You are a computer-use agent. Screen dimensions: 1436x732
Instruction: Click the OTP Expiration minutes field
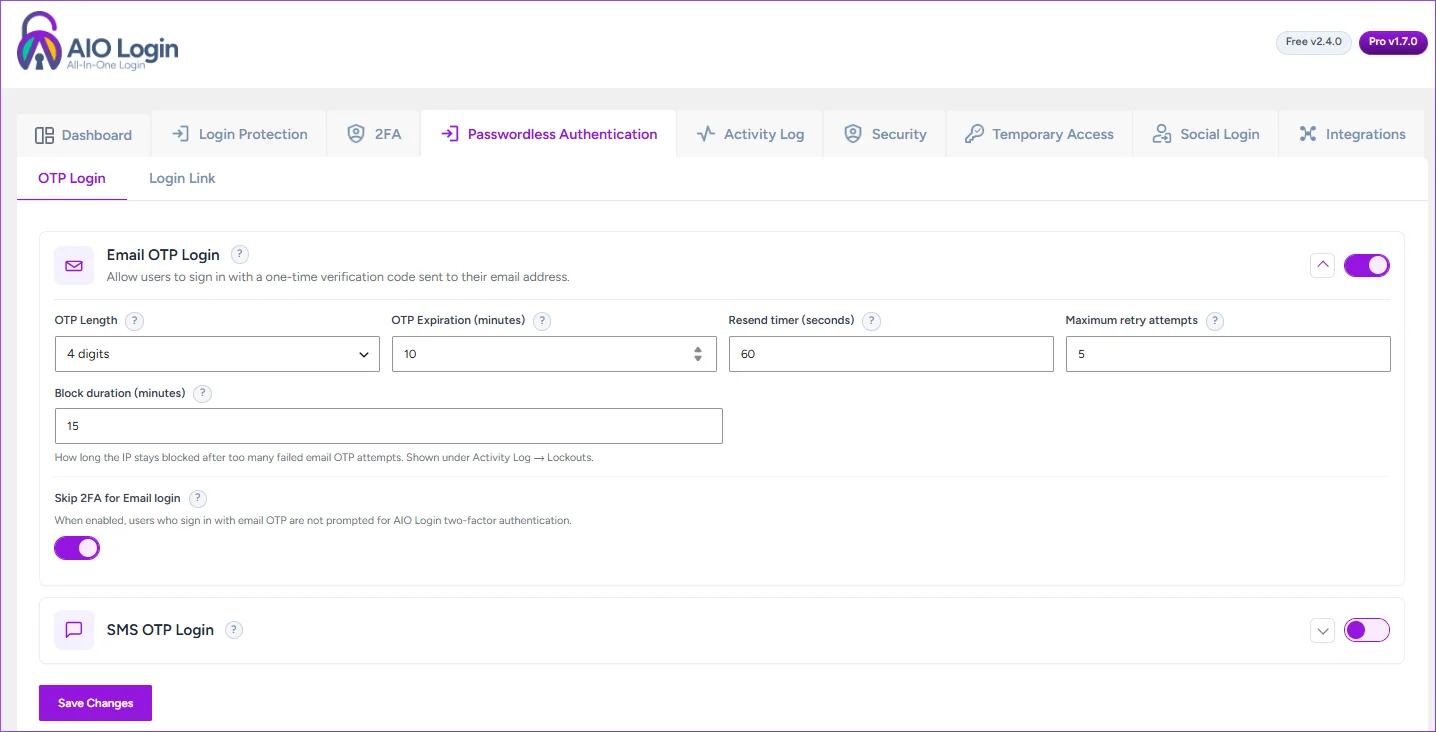tap(554, 354)
